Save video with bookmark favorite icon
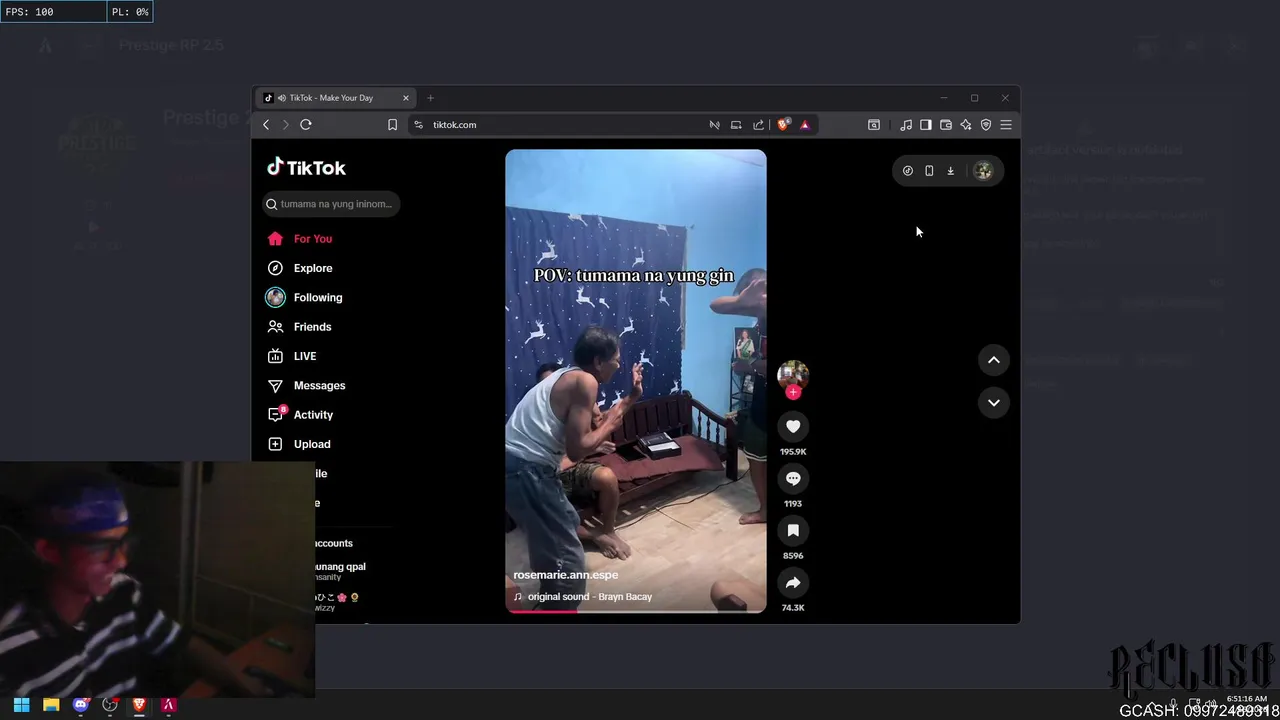1280x720 pixels. point(793,531)
